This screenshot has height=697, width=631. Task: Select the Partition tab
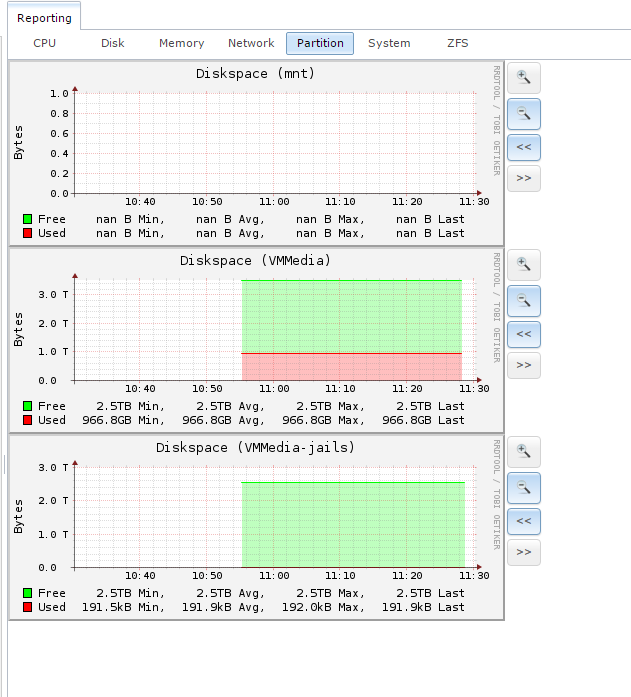click(x=320, y=43)
